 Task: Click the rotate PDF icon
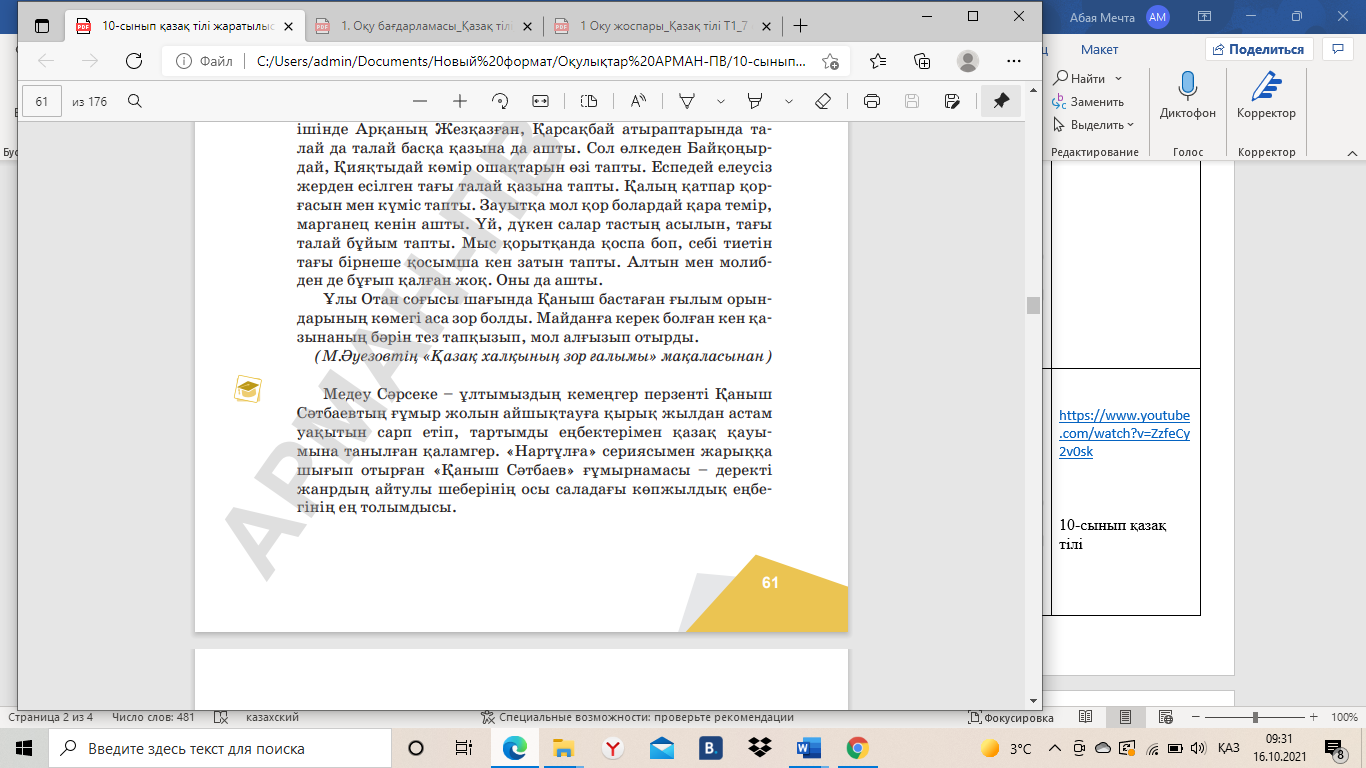[500, 101]
